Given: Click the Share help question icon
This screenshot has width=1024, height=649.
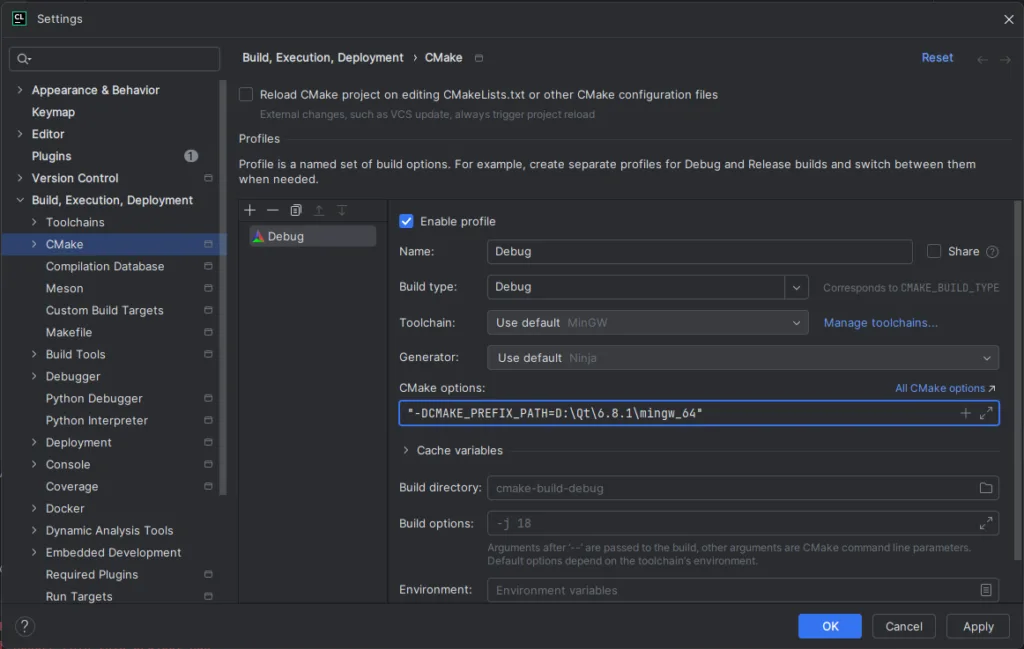Looking at the screenshot, I should pos(992,251).
